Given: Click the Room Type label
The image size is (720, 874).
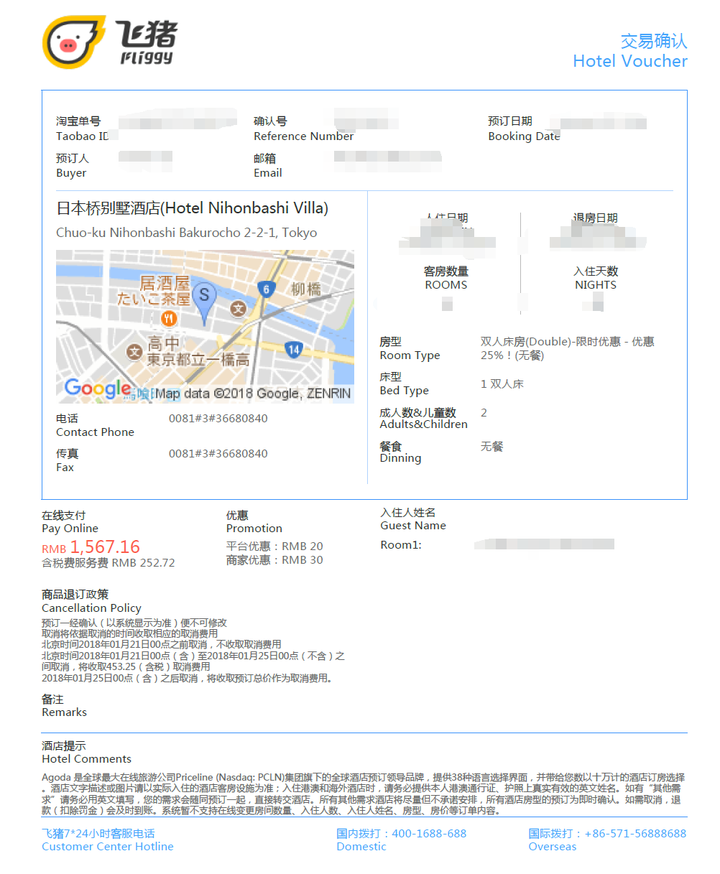Looking at the screenshot, I should coord(410,355).
